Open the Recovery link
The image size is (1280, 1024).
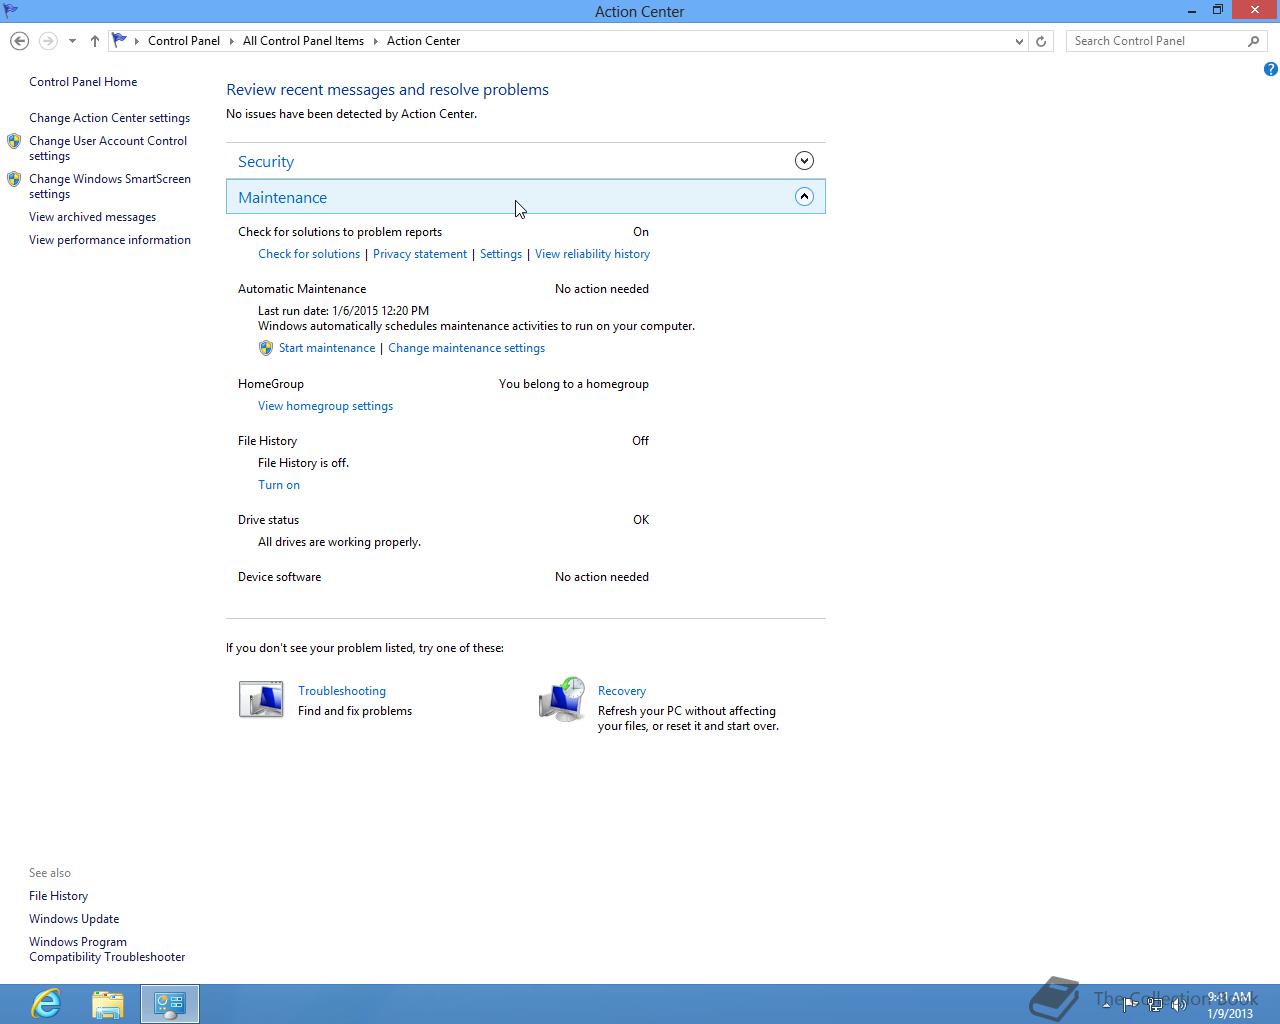coord(622,691)
